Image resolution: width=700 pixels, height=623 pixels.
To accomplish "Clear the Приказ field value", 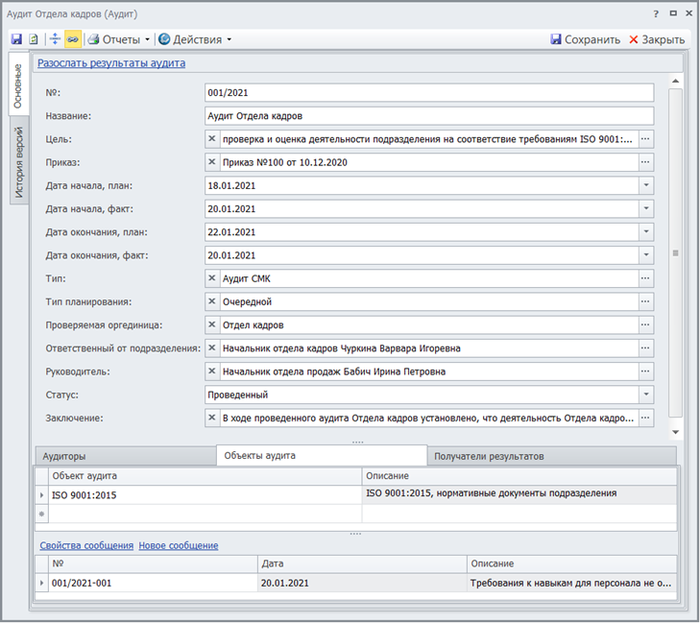I will pyautogui.click(x=212, y=162).
